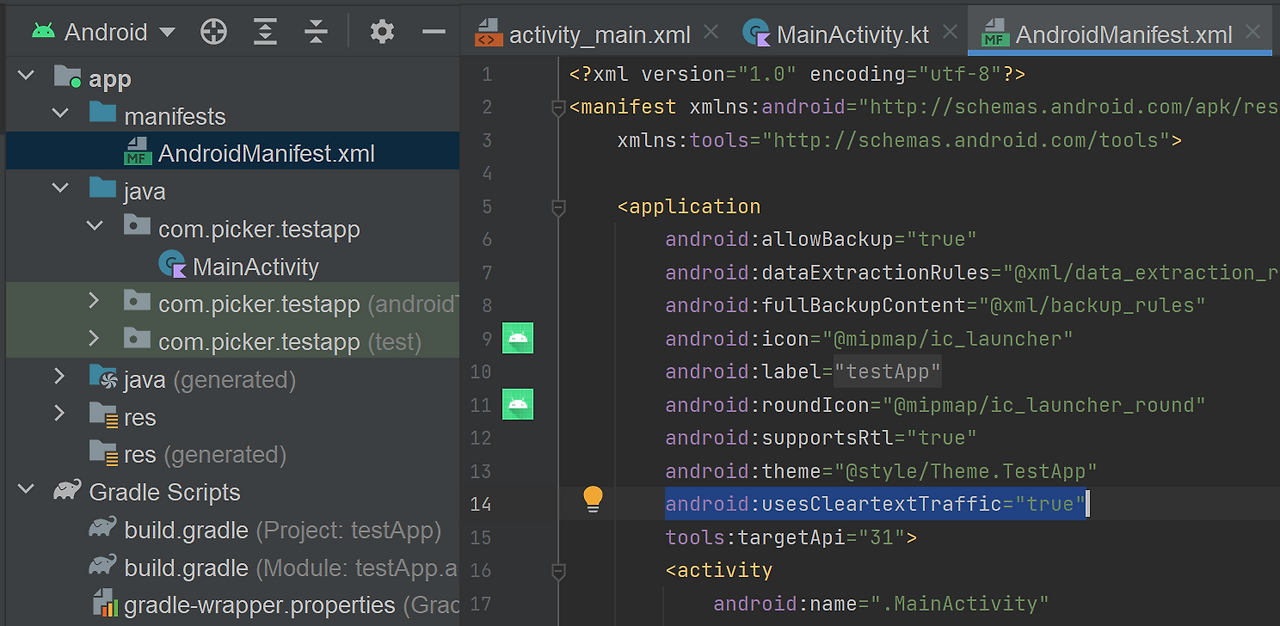The image size is (1280, 626).
Task: Select target of current file in Project view
Action: point(213,31)
